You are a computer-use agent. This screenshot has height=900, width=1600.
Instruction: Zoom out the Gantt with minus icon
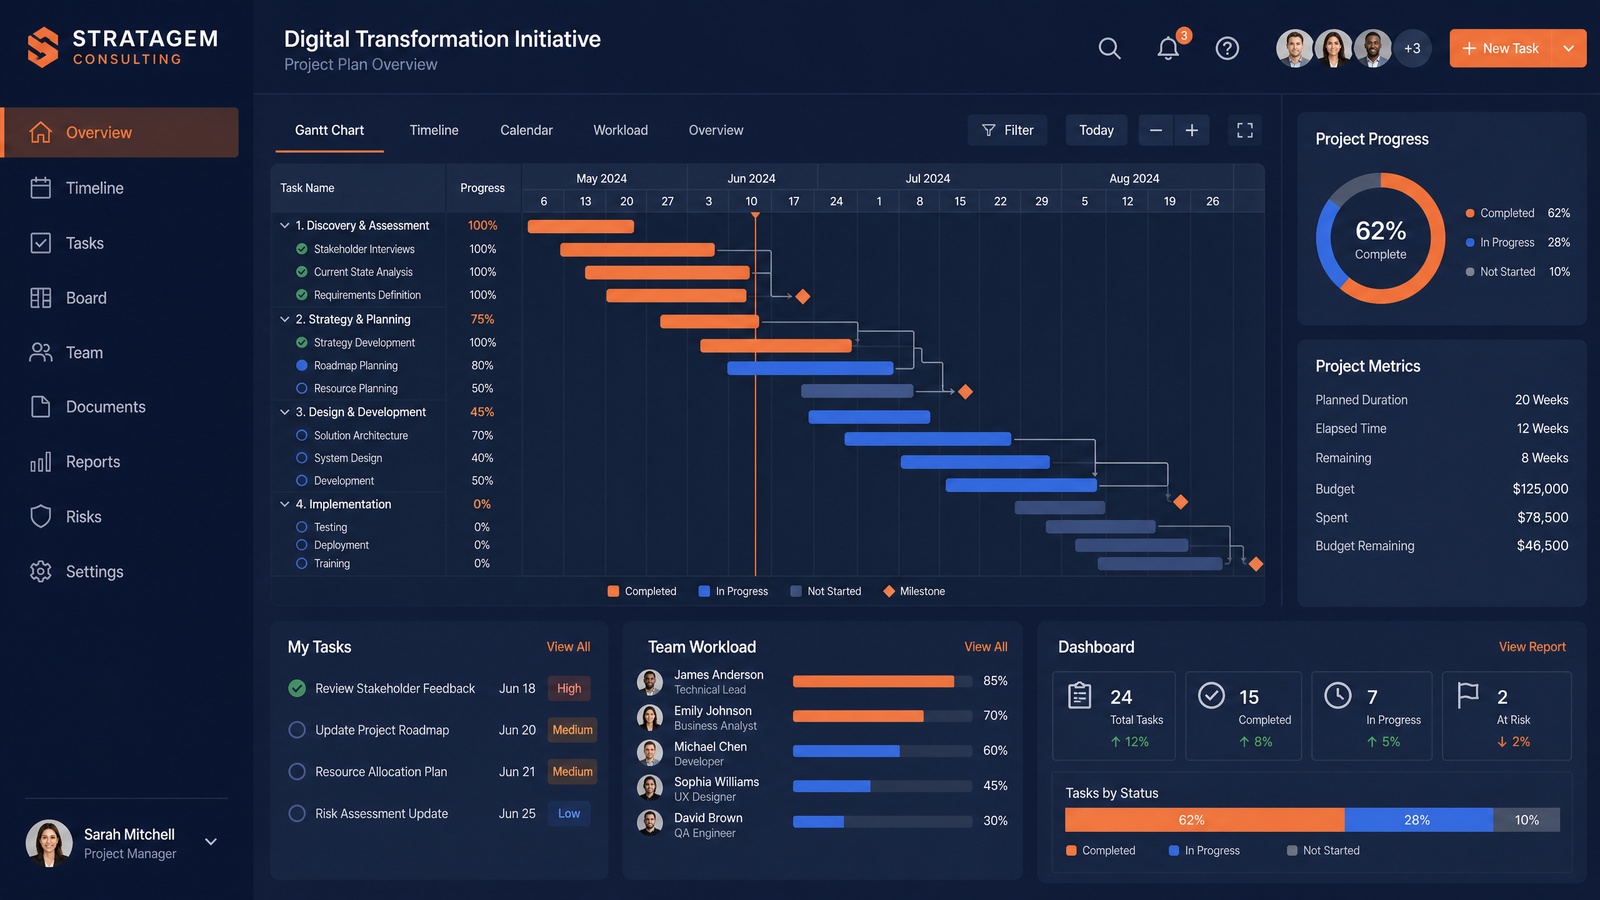click(1156, 130)
